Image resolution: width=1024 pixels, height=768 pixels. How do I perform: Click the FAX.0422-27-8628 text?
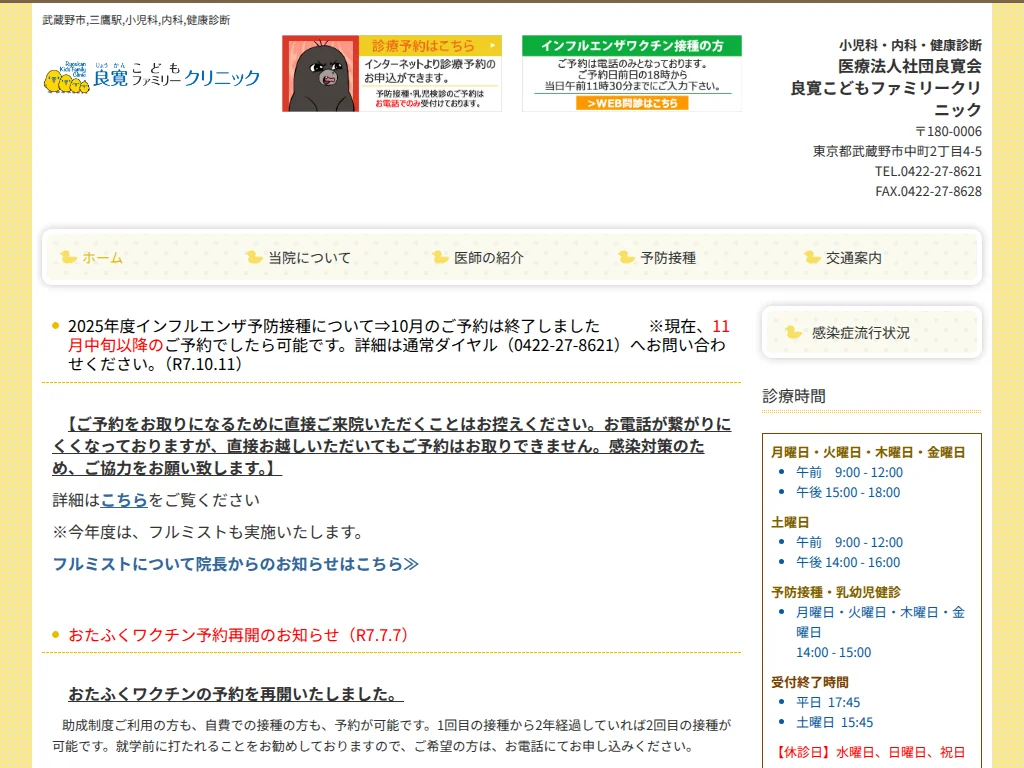point(928,192)
